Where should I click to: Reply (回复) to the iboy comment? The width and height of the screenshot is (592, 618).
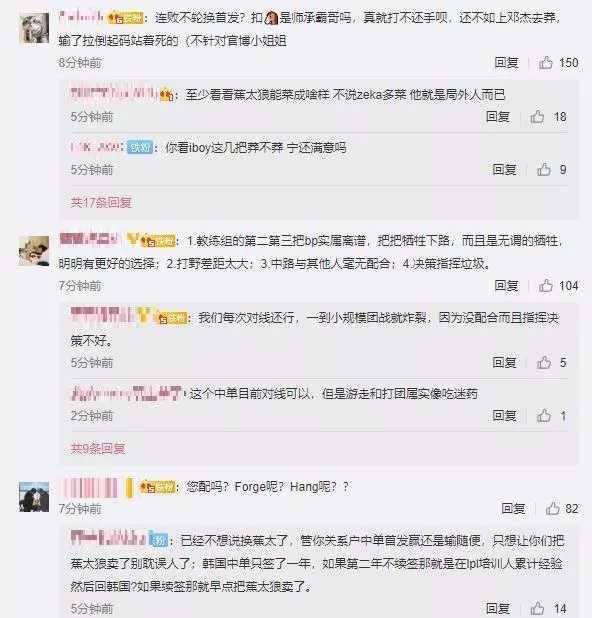click(504, 169)
